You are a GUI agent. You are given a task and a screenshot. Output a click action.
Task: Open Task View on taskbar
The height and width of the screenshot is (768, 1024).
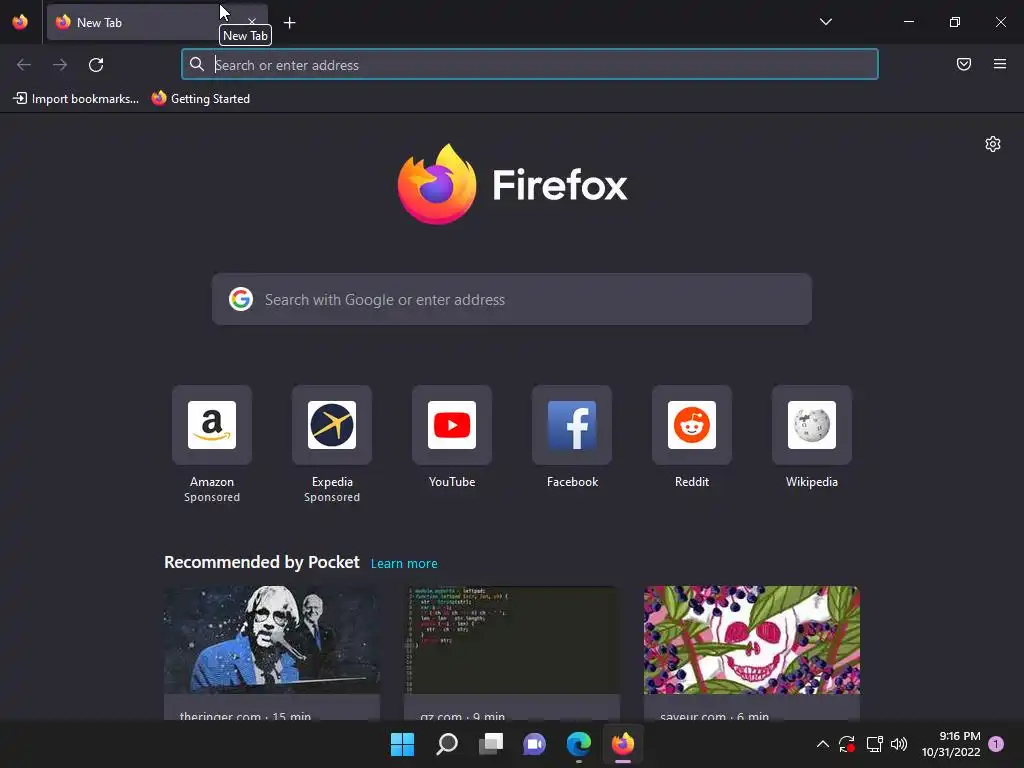coord(490,744)
